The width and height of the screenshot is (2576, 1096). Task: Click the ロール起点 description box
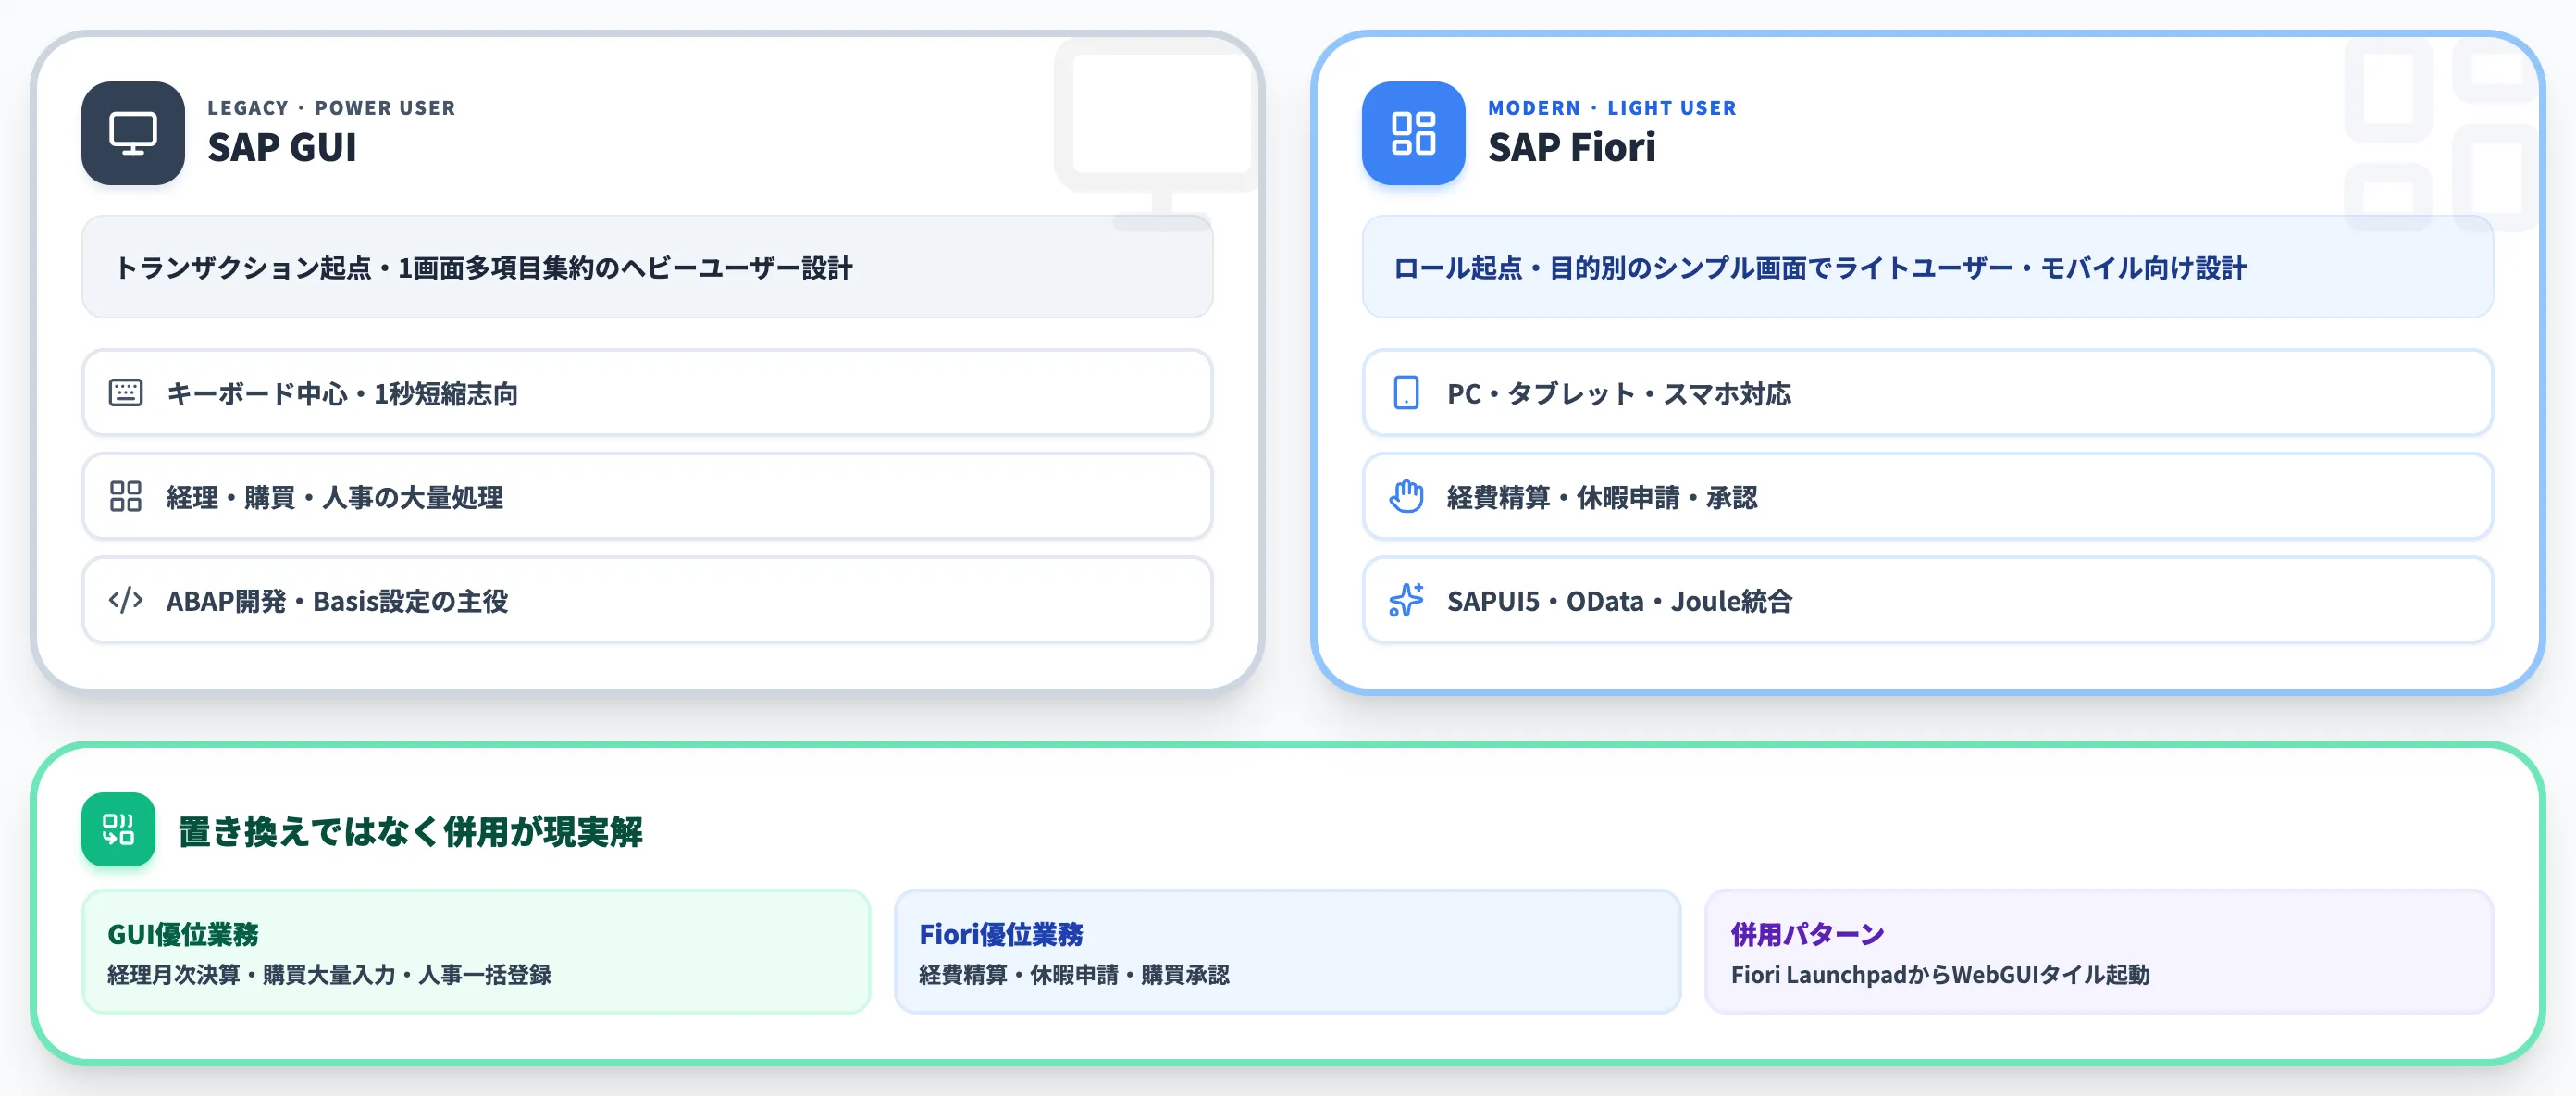click(x=1927, y=267)
